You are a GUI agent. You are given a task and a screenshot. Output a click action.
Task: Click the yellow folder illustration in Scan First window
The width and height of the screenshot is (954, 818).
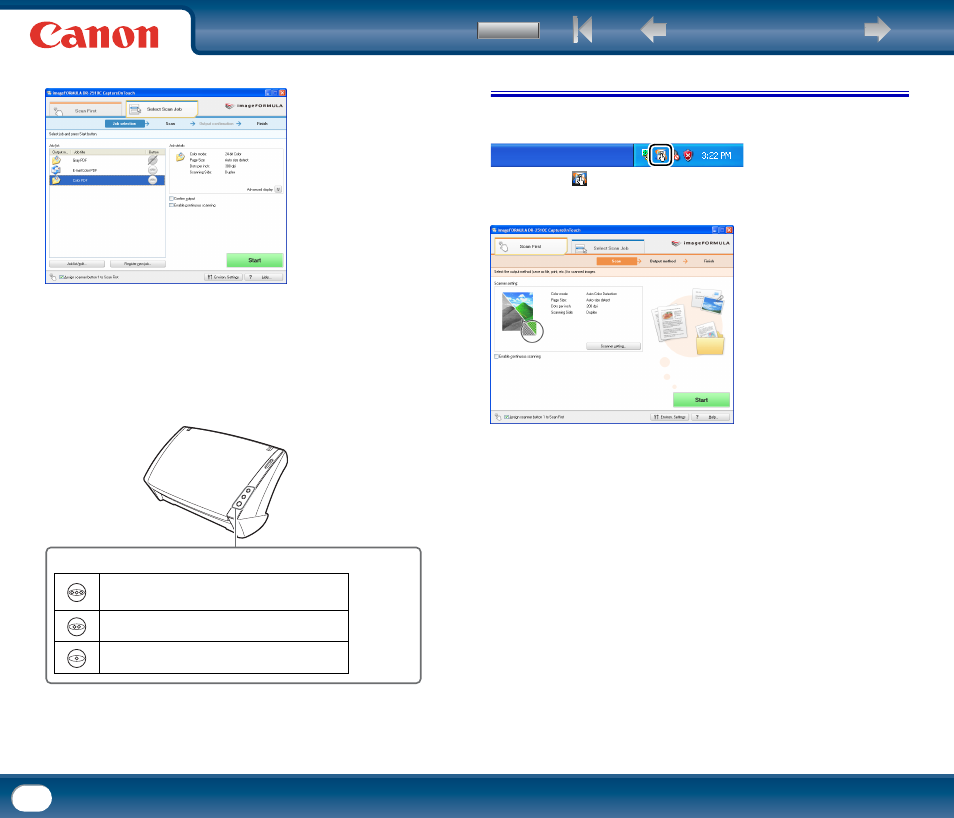click(710, 339)
